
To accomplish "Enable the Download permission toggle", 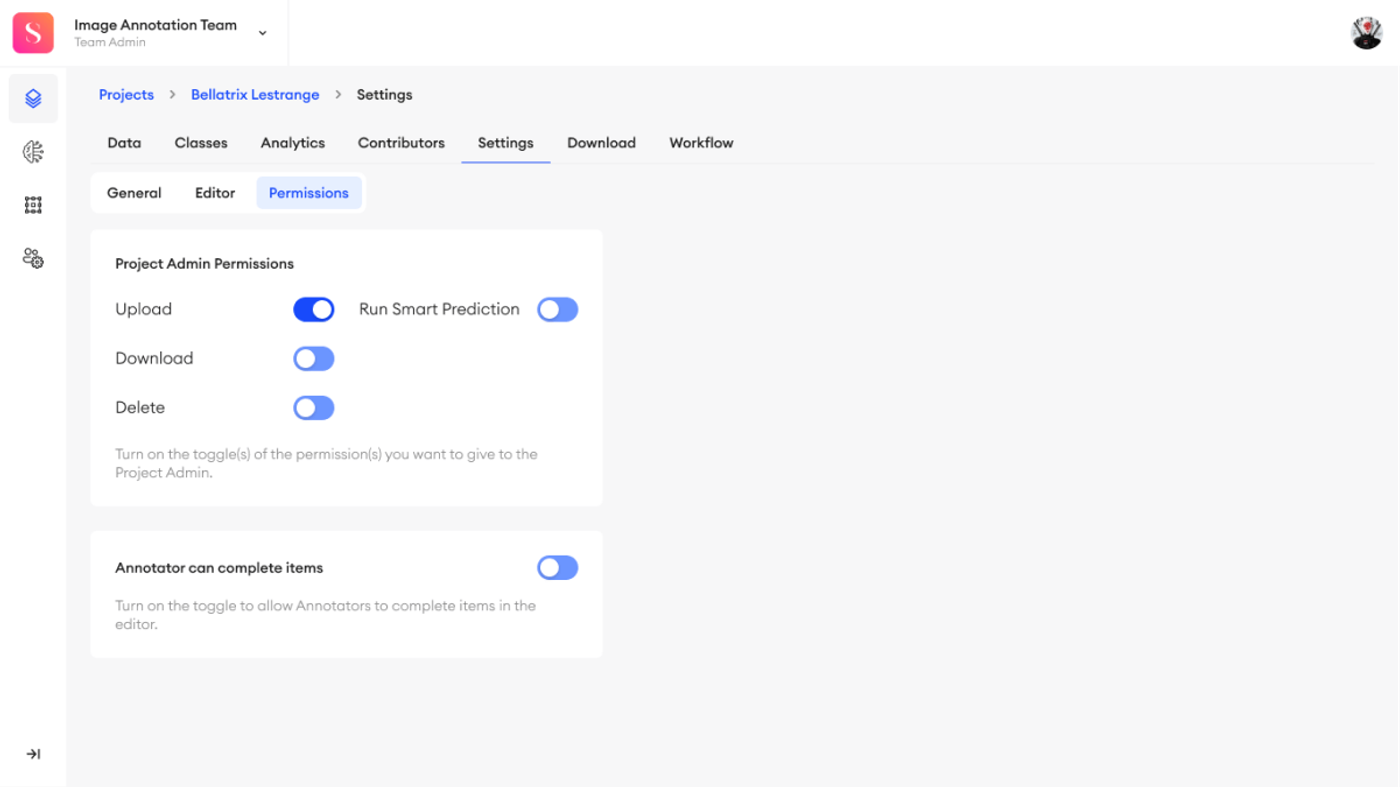I will coord(314,359).
